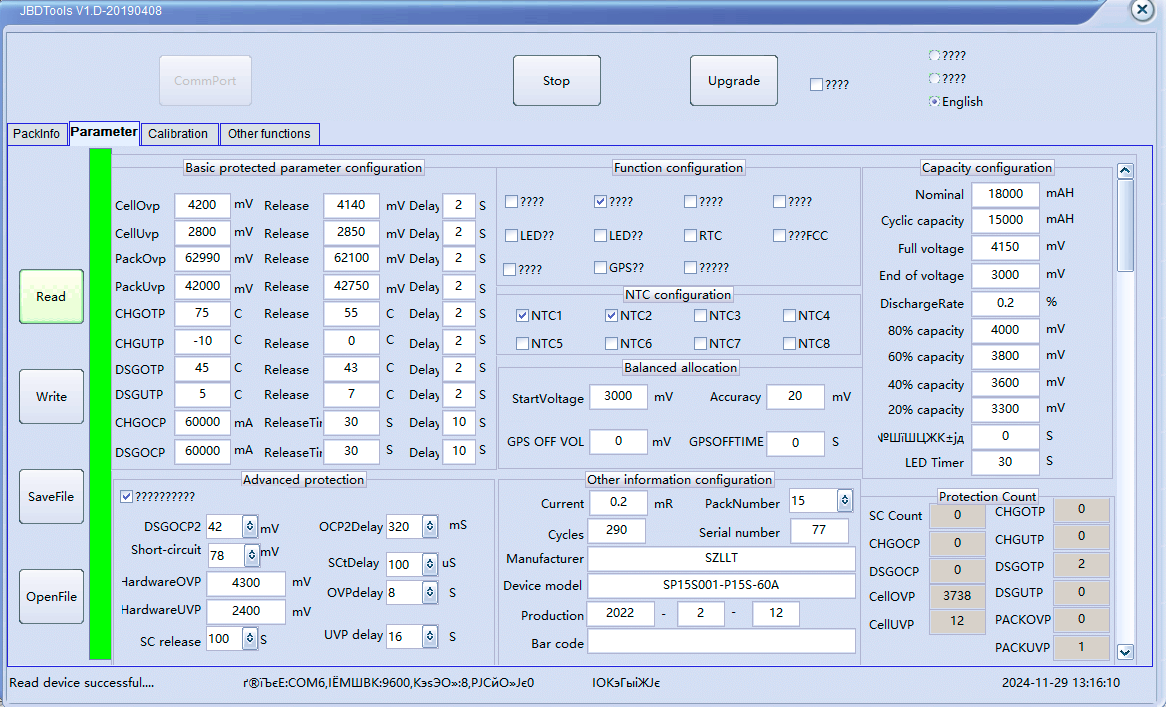Enable the NTC3 checkbox

(x=700, y=316)
